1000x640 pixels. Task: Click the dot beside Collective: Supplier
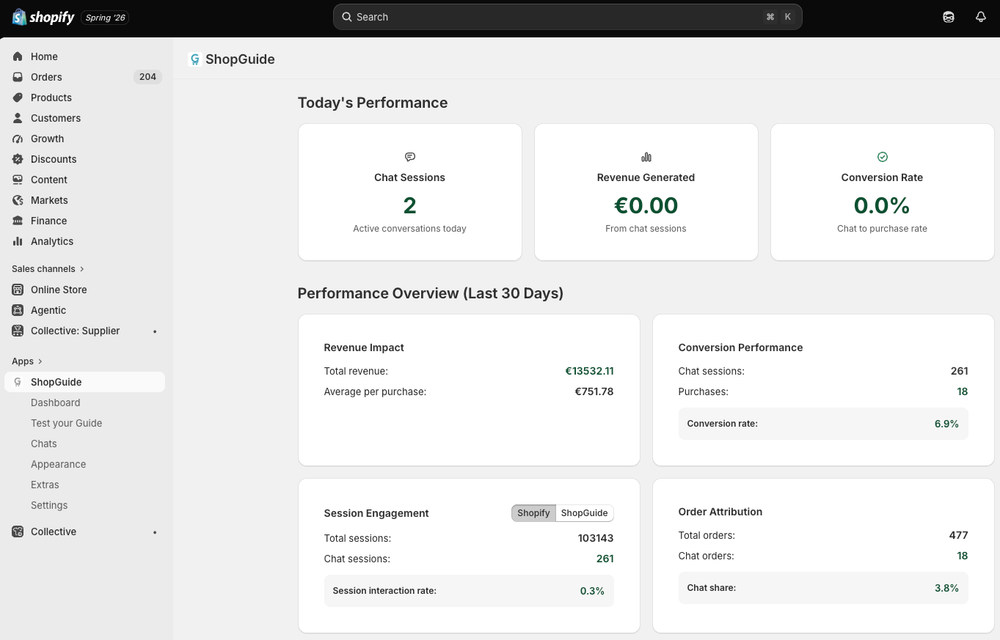pyautogui.click(x=154, y=331)
